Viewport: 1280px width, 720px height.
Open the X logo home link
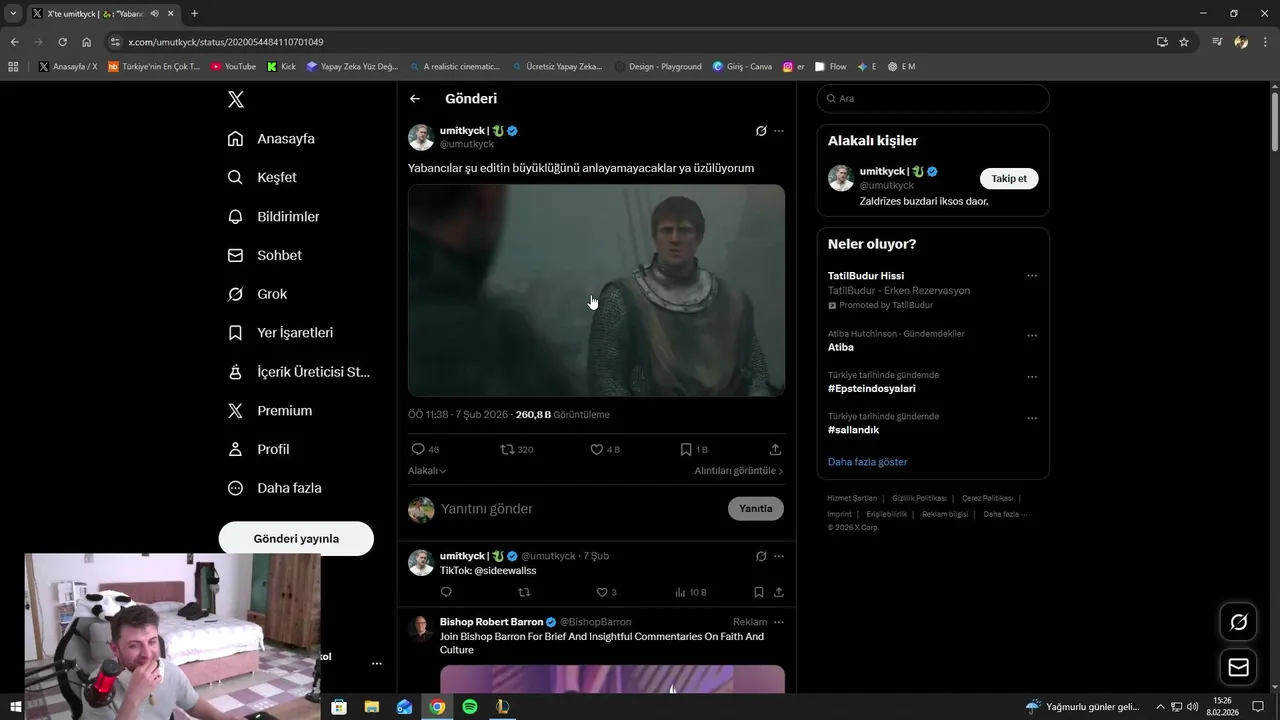pyautogui.click(x=236, y=99)
